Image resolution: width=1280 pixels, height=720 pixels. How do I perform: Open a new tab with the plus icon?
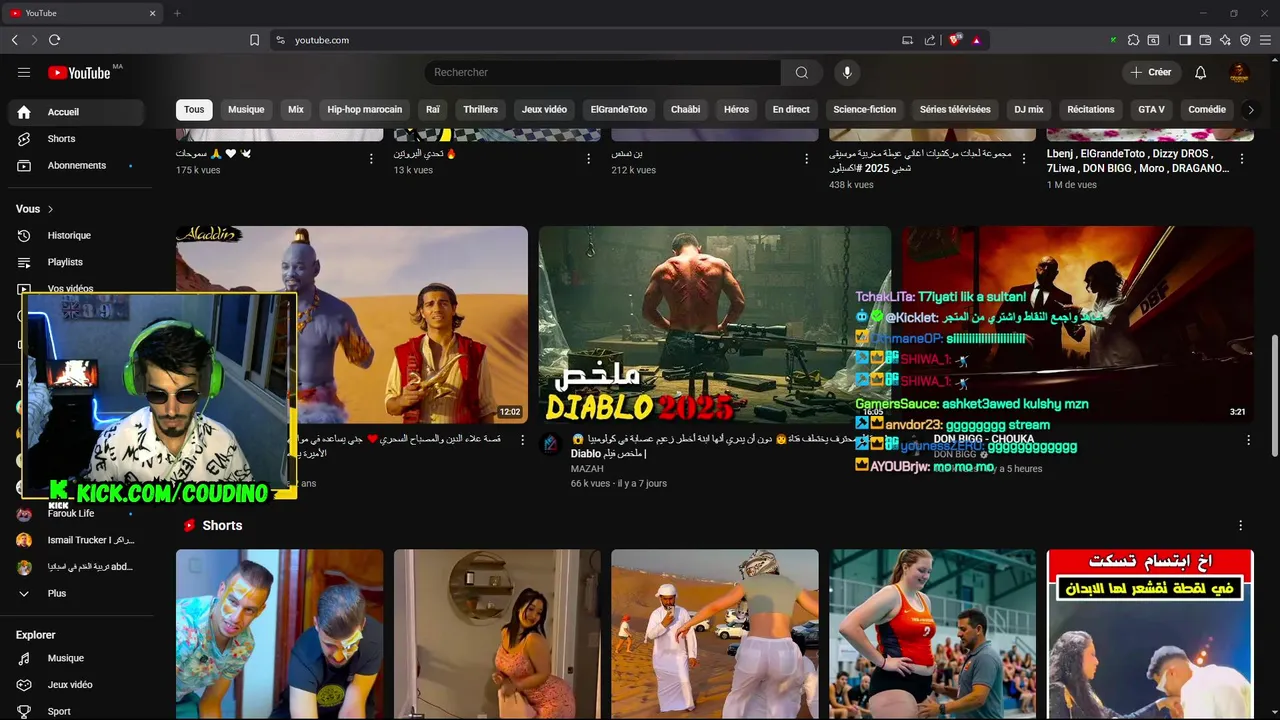177,13
